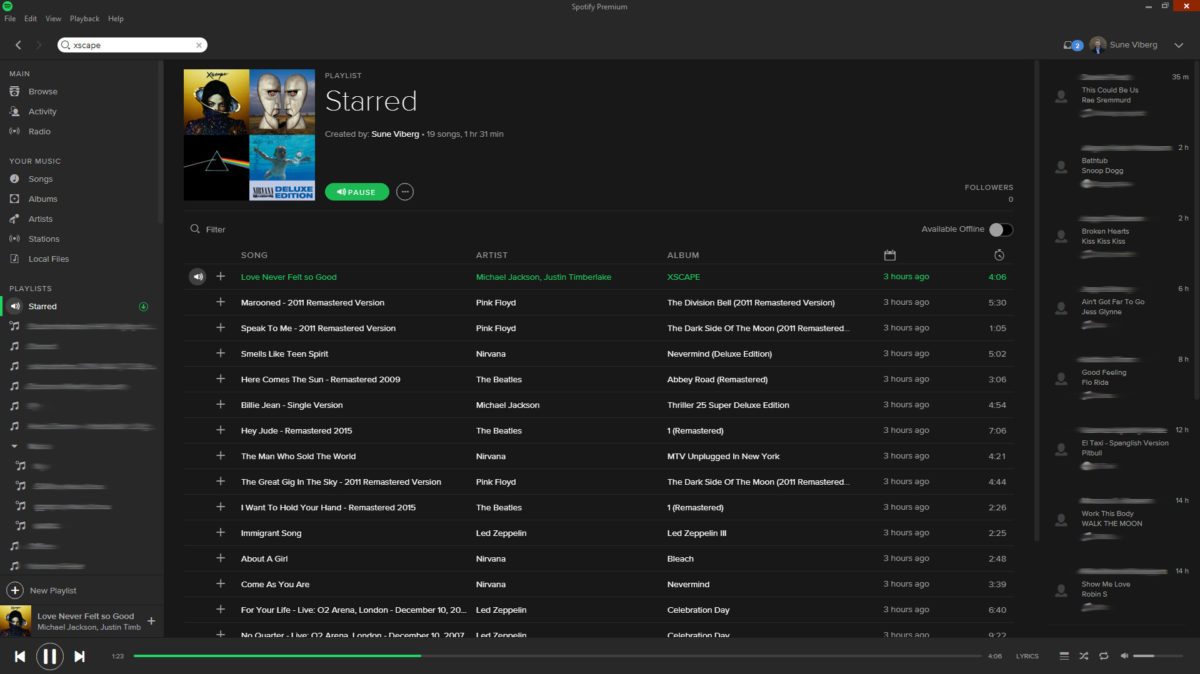Toggle shuffle in the playback bar
Viewport: 1200px width, 674px height.
[x=1084, y=656]
